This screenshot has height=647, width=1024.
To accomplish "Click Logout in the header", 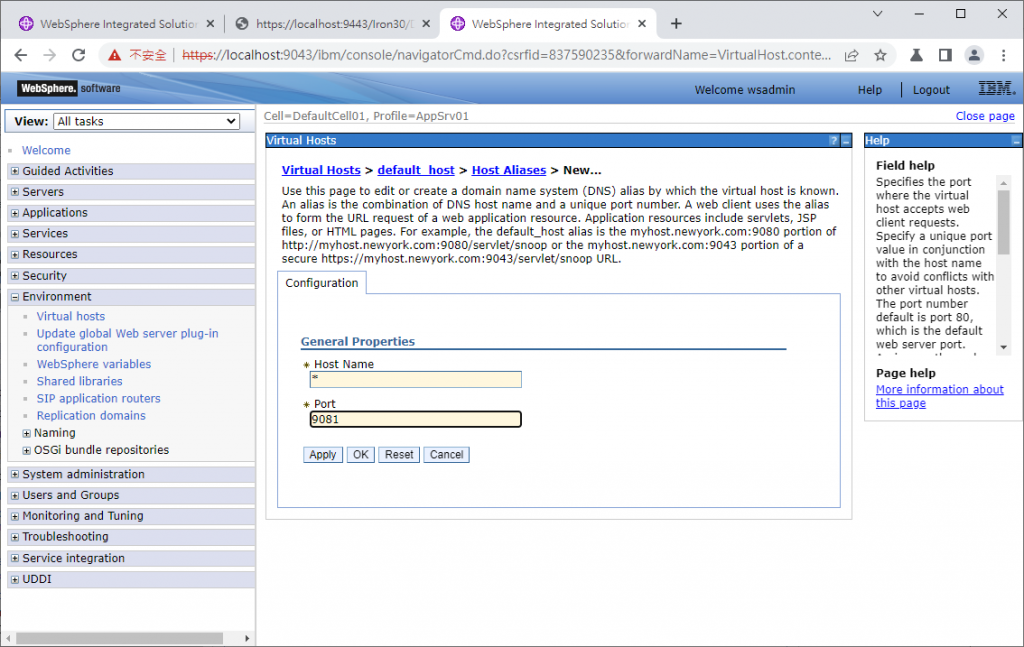I will tap(931, 89).
